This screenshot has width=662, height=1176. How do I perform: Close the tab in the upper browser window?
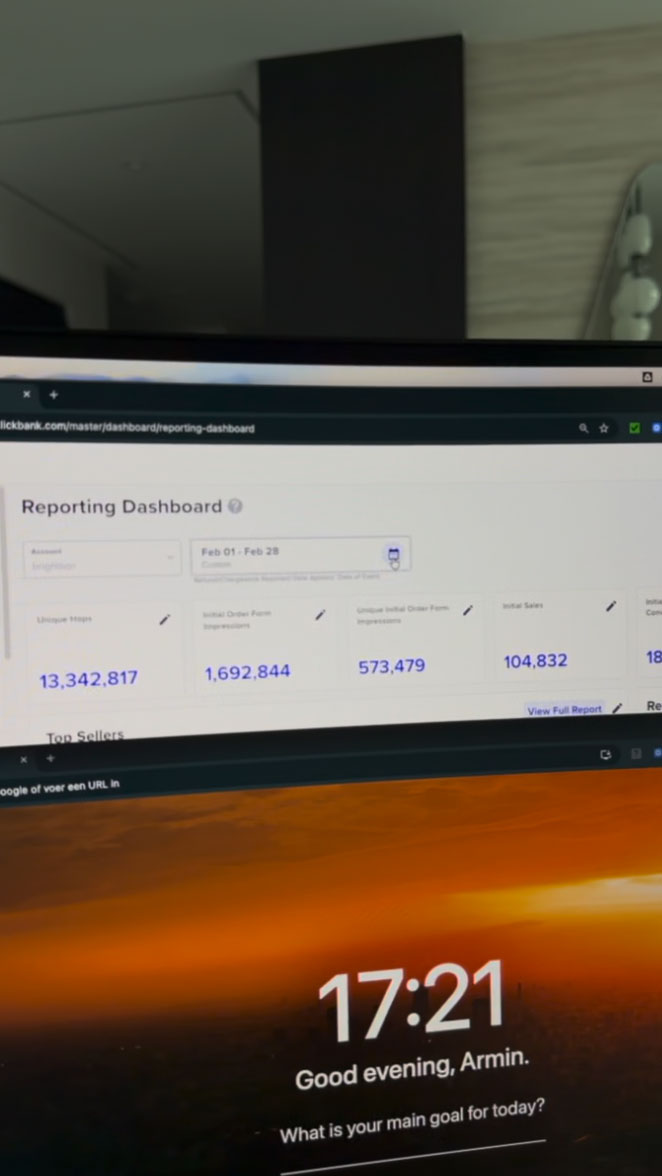click(x=26, y=395)
